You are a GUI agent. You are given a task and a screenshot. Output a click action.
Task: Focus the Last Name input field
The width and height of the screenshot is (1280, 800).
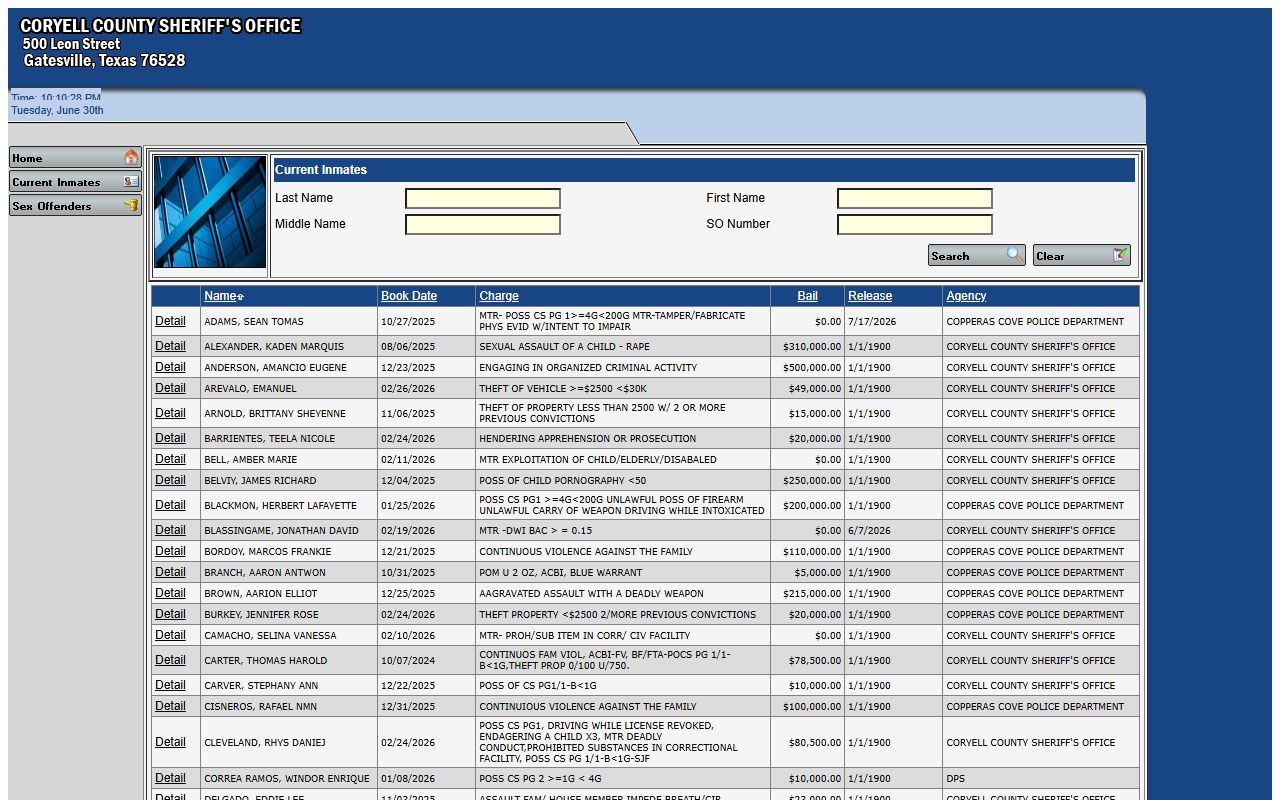click(483, 198)
